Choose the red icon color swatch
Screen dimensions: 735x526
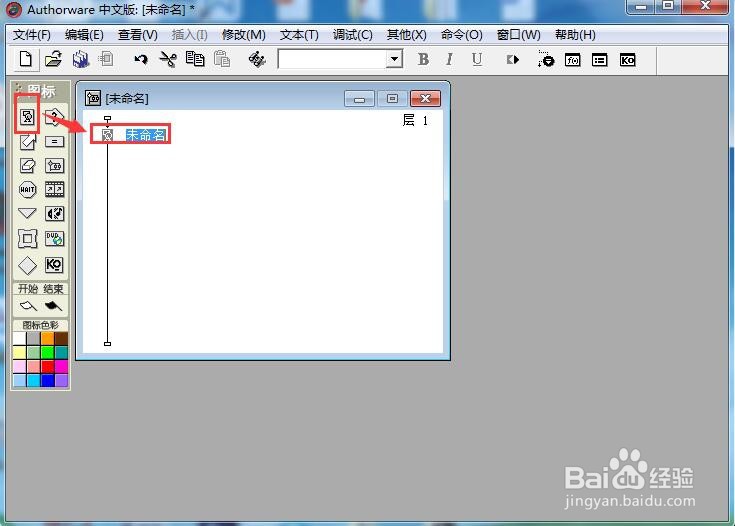(x=47, y=366)
